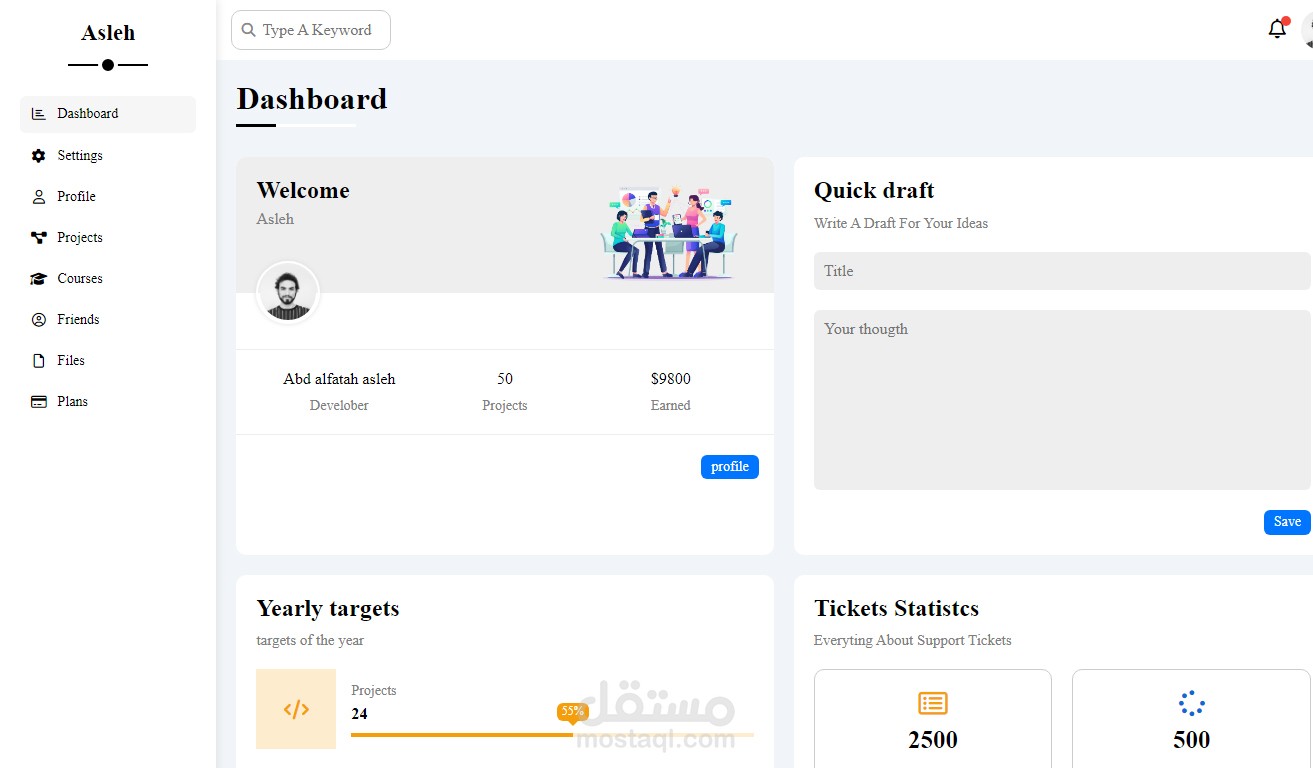Viewport: 1313px width, 768px height.
Task: Click the Courses graduation cap icon
Action: tap(39, 279)
